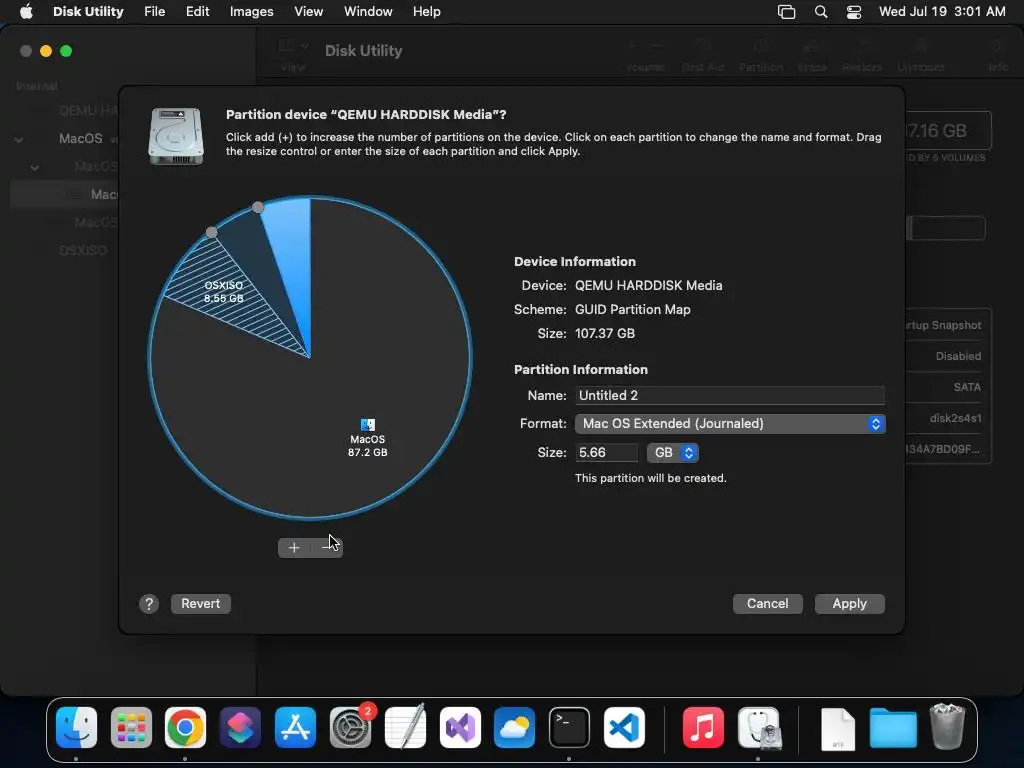Open the Apple menu
Viewport: 1024px width, 768px height.
pos(26,12)
